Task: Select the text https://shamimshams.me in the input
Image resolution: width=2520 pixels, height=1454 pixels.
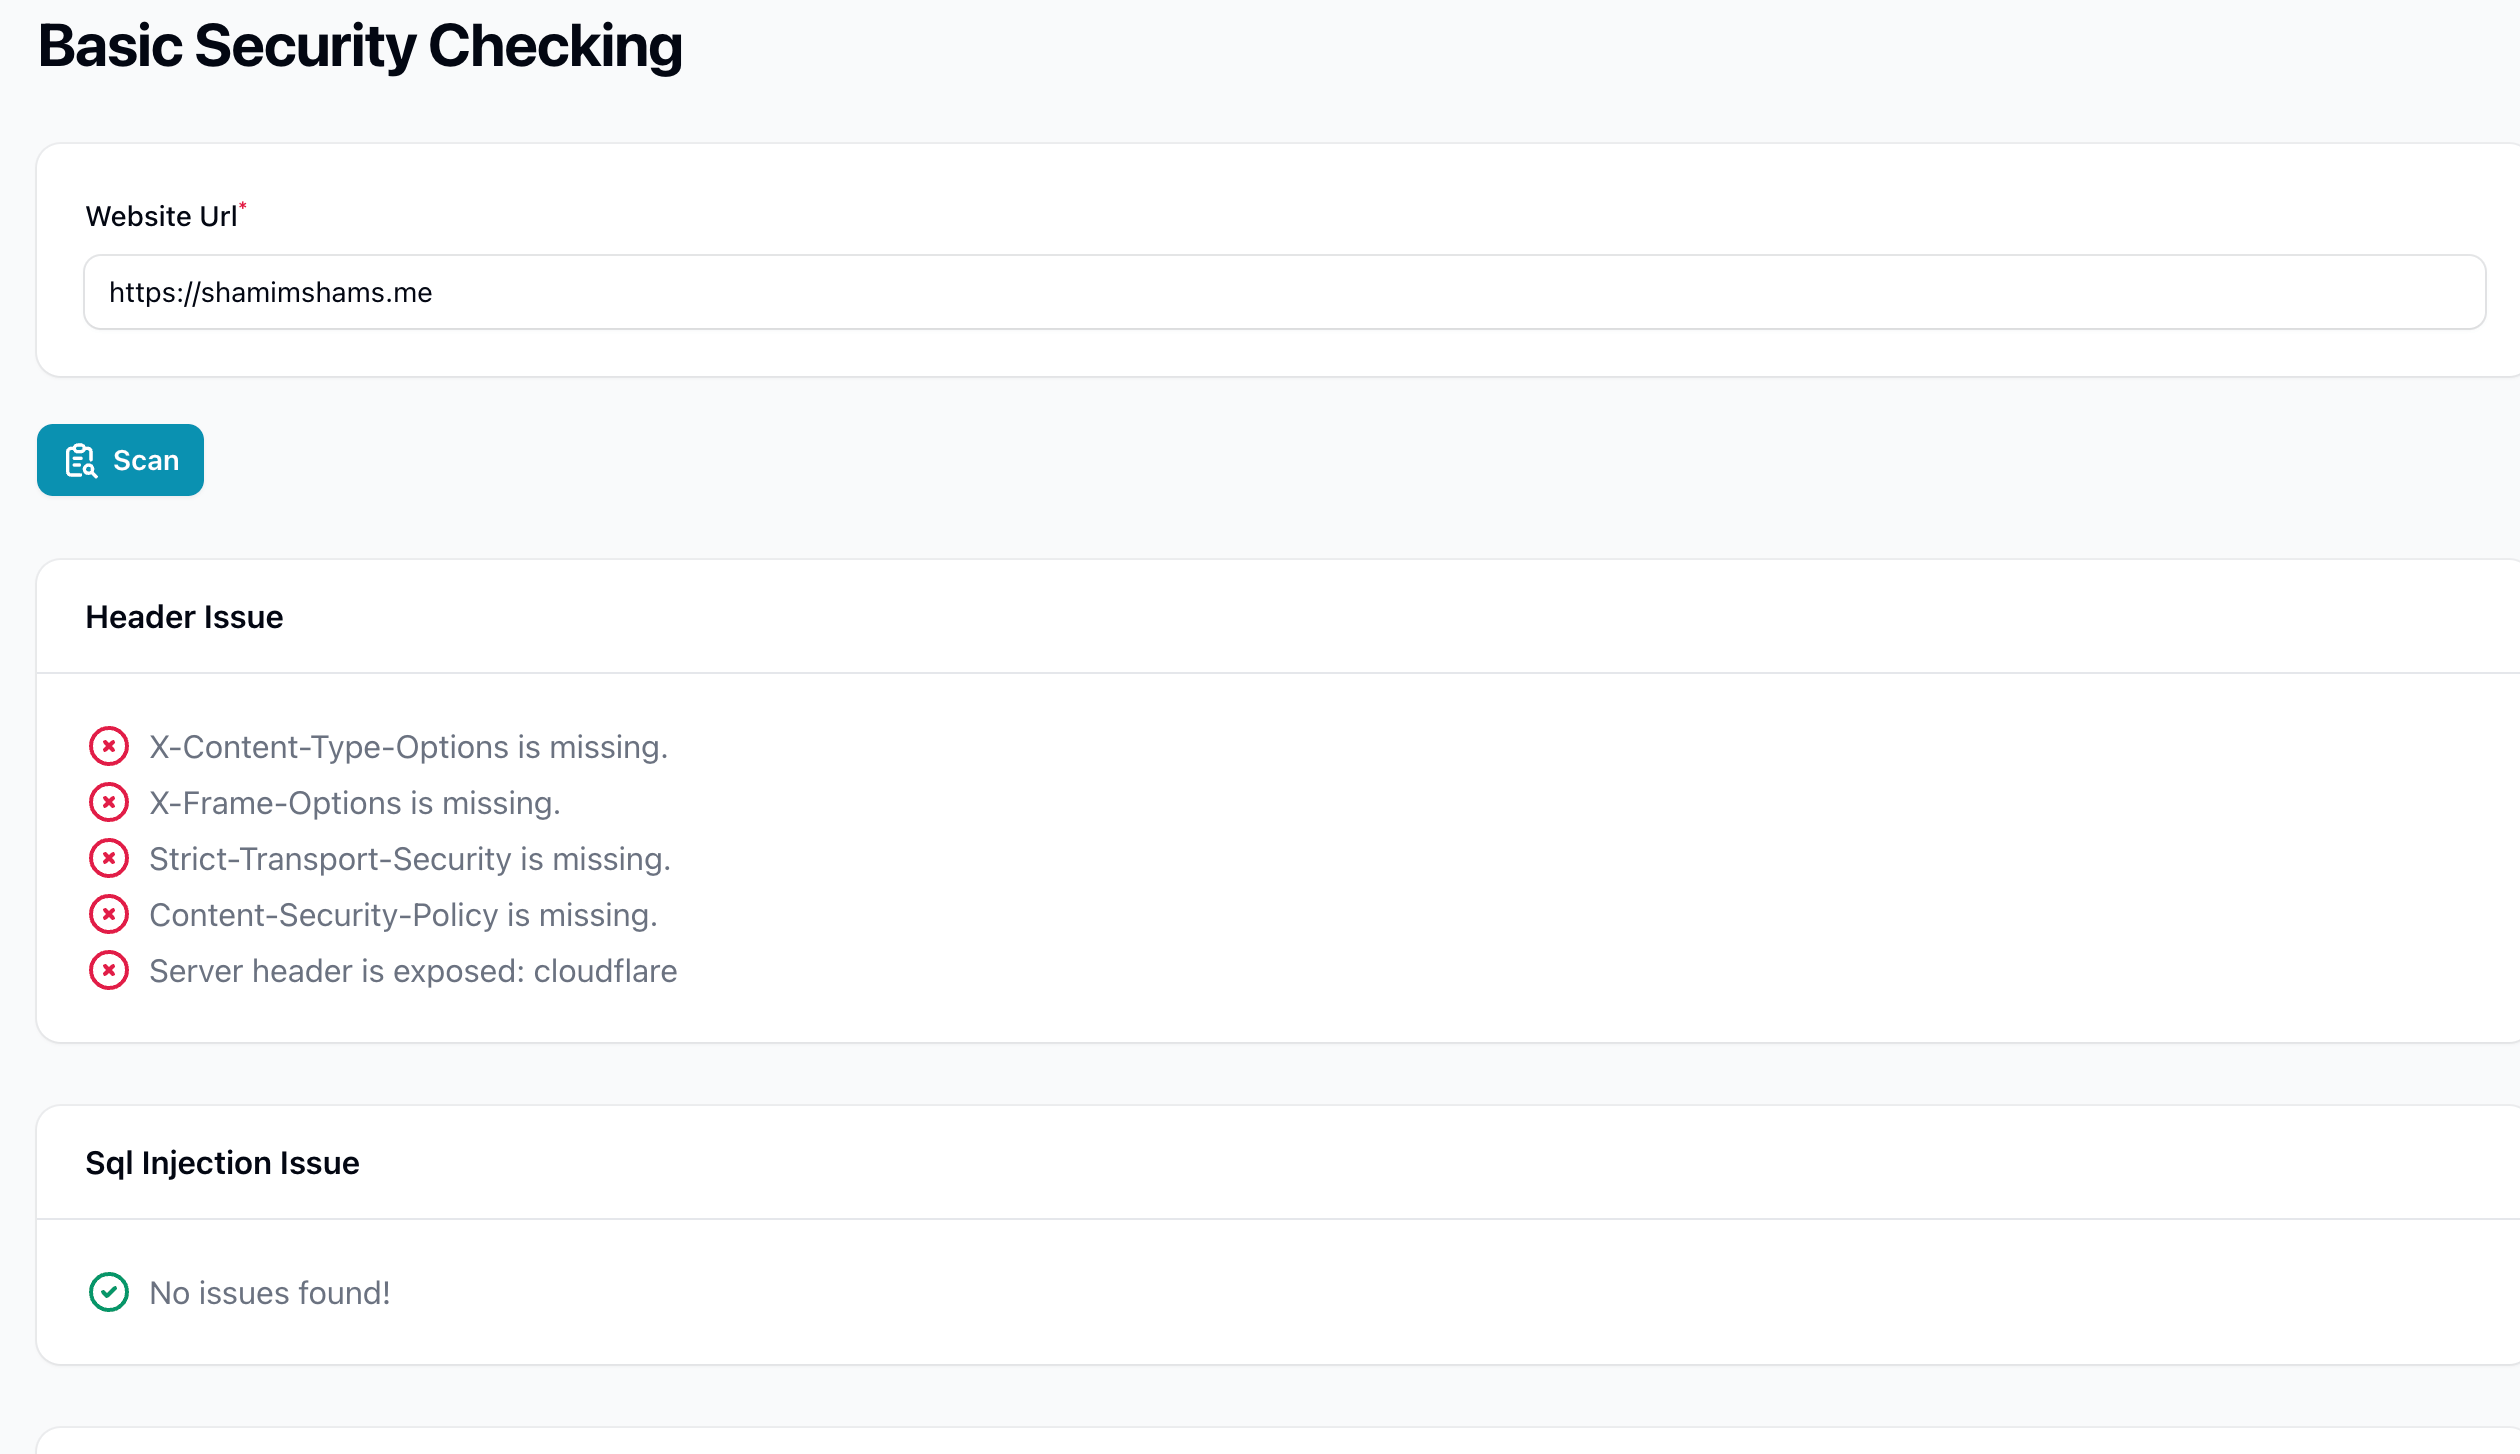Action: pos(270,291)
